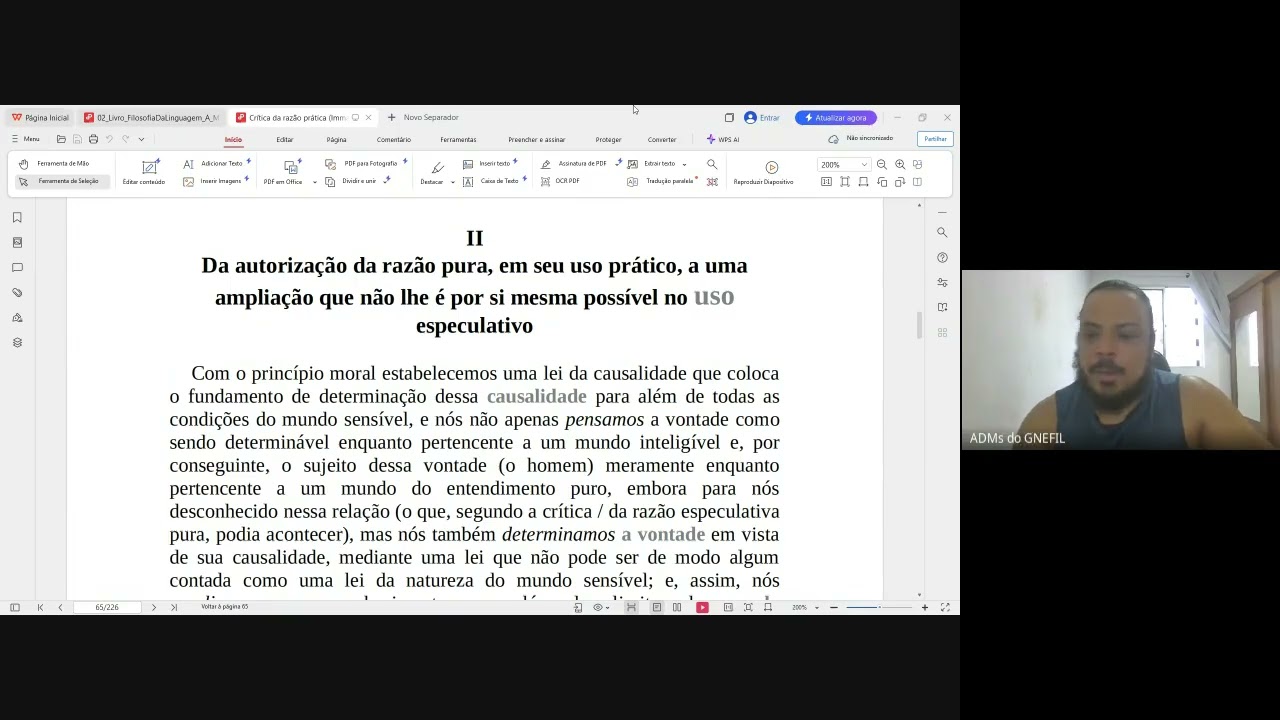Viewport: 1280px width, 720px height.
Task: Open the search magnifier in the ribbon
Action: [x=712, y=164]
